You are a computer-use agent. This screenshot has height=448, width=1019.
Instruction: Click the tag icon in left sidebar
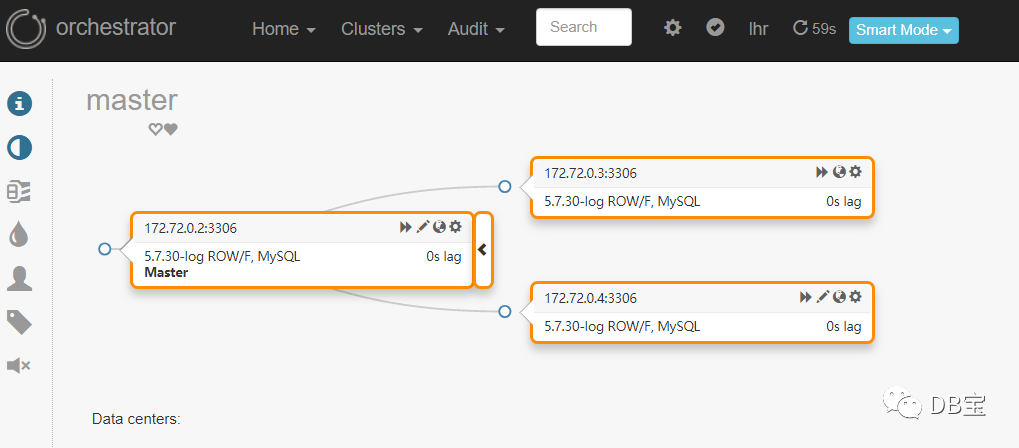pyautogui.click(x=19, y=322)
